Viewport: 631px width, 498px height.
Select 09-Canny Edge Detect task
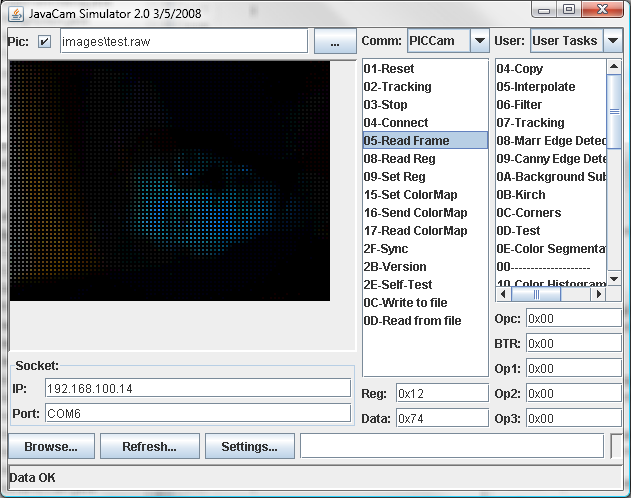click(x=551, y=158)
